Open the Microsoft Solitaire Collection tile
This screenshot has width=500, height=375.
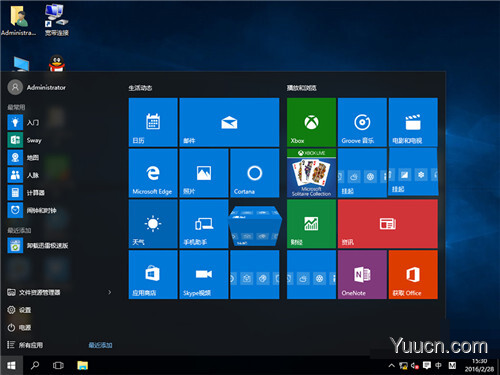(x=311, y=173)
